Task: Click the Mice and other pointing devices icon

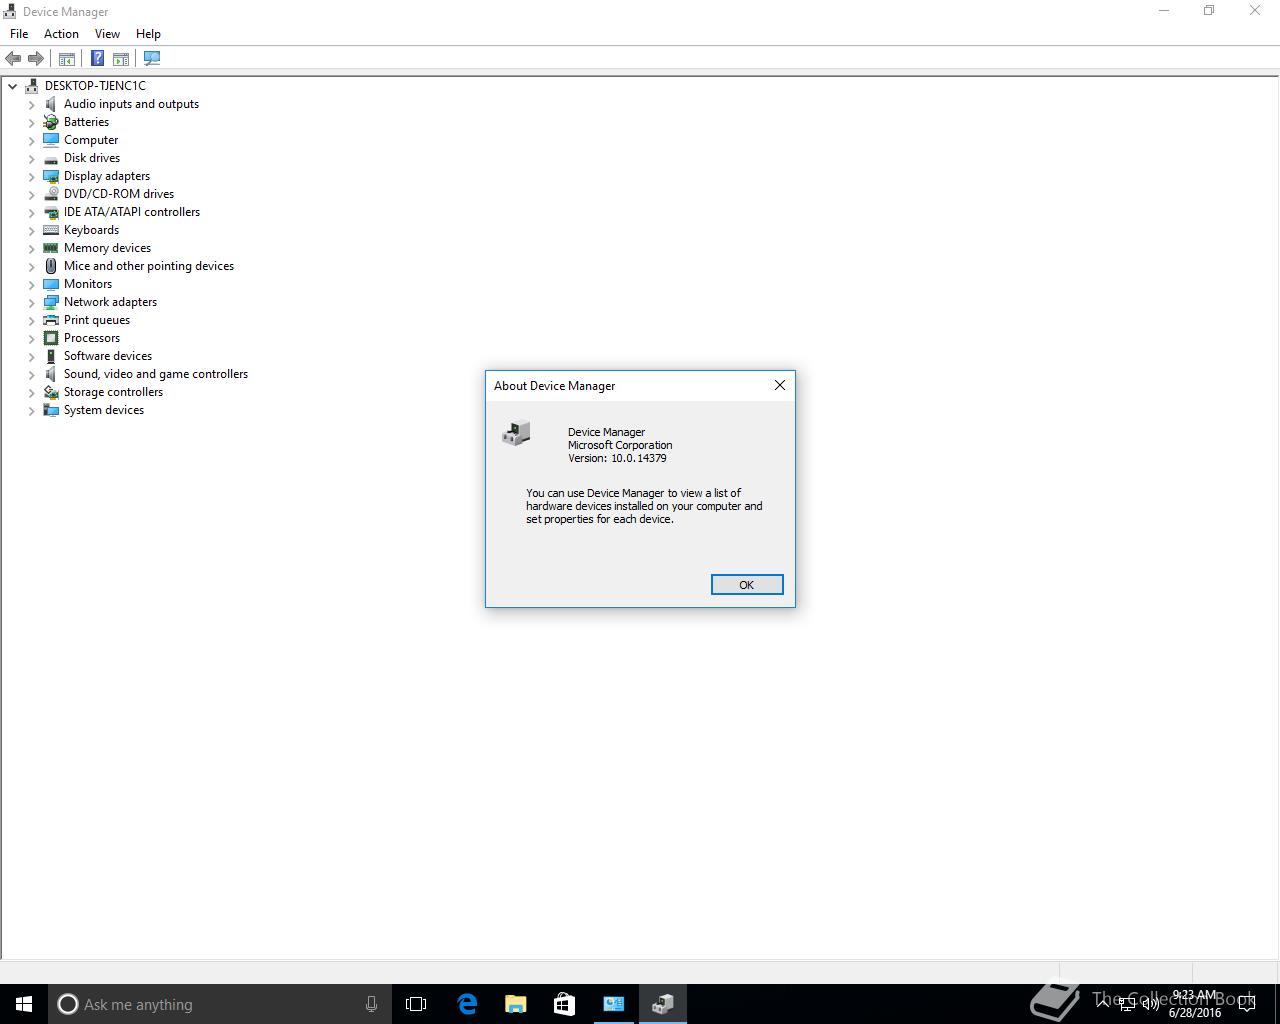Action: coord(51,266)
